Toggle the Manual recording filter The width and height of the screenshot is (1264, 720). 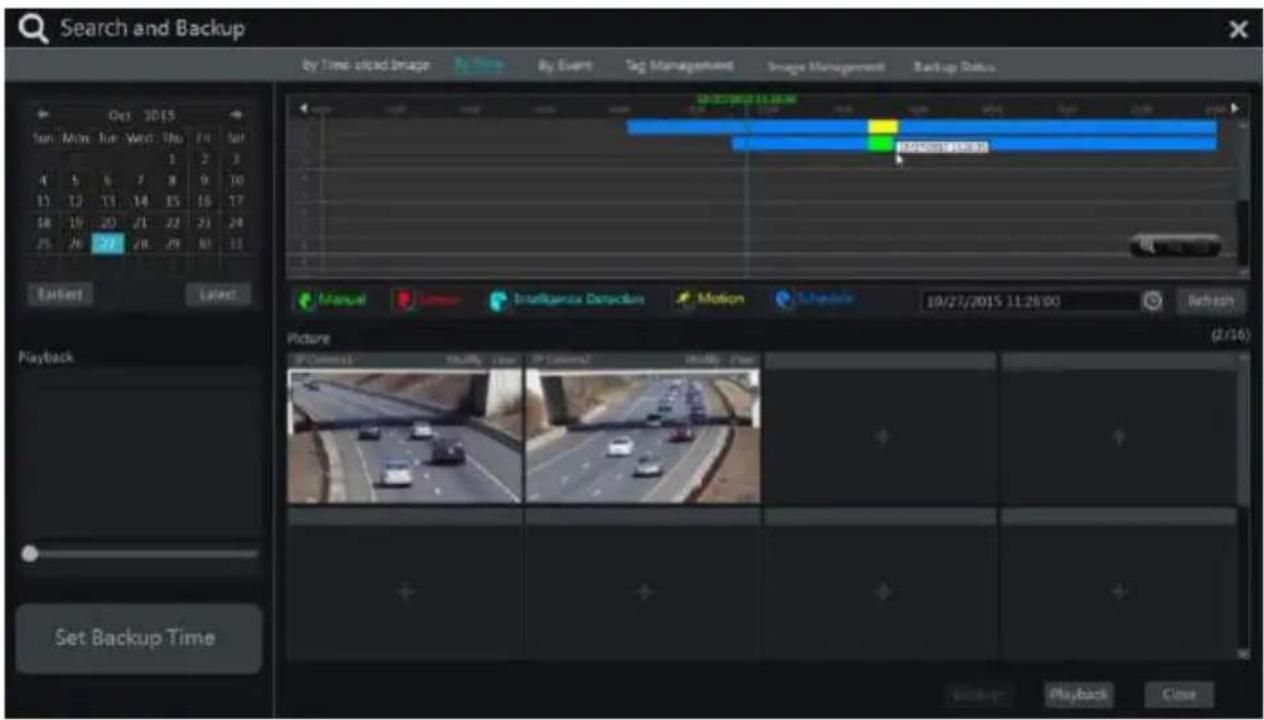[332, 300]
